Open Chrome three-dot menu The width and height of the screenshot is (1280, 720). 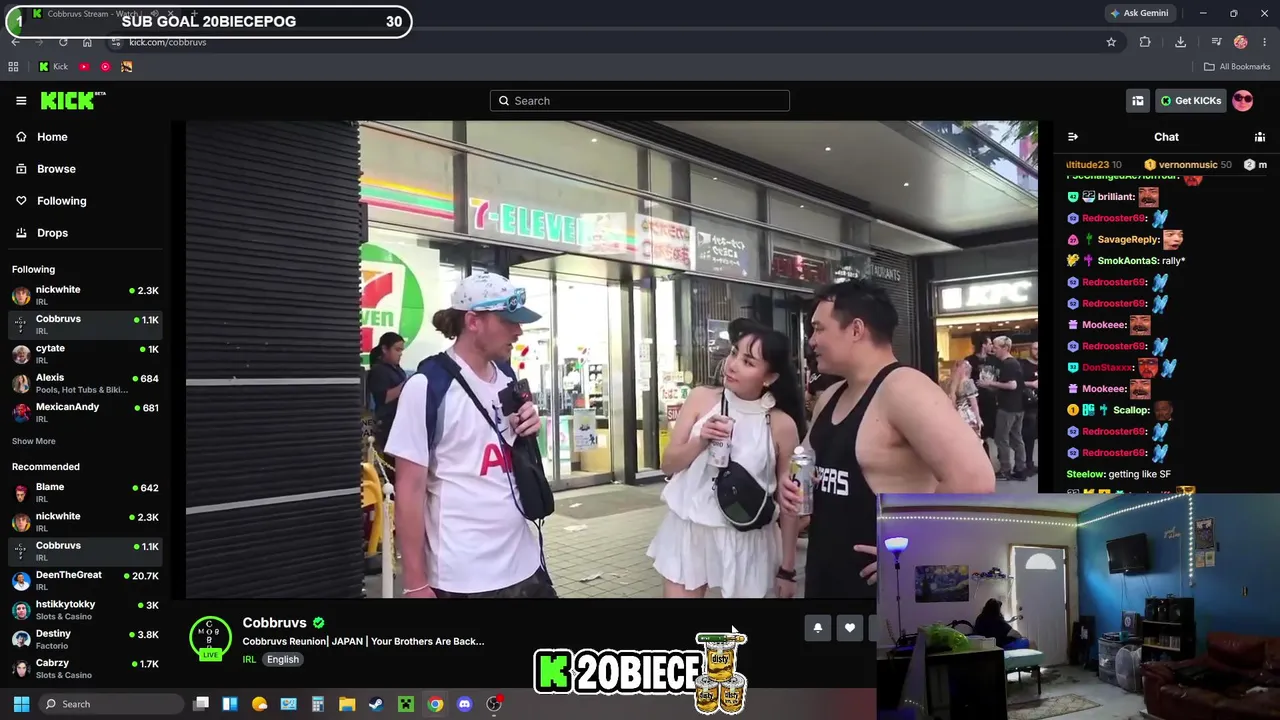1265,42
